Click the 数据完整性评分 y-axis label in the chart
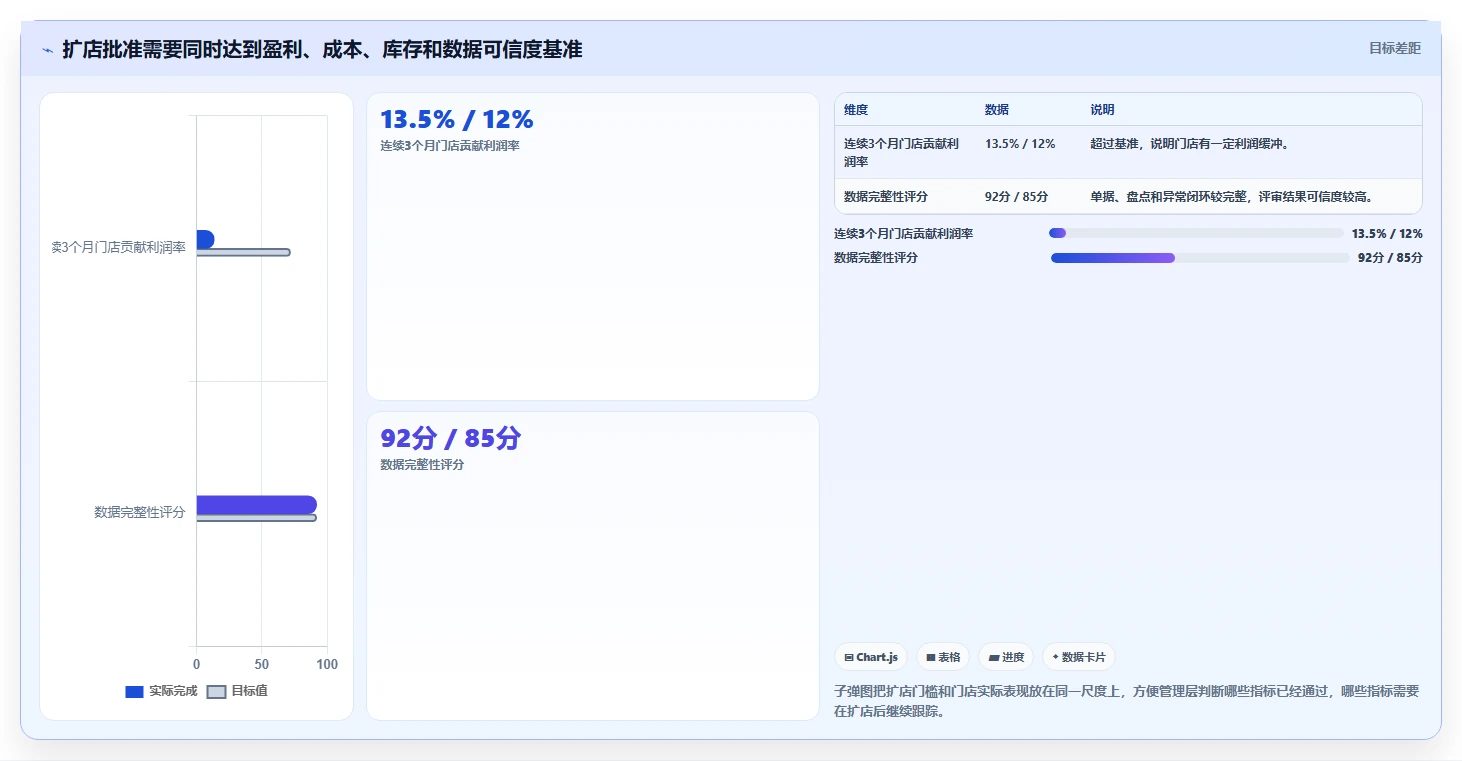 [x=140, y=512]
